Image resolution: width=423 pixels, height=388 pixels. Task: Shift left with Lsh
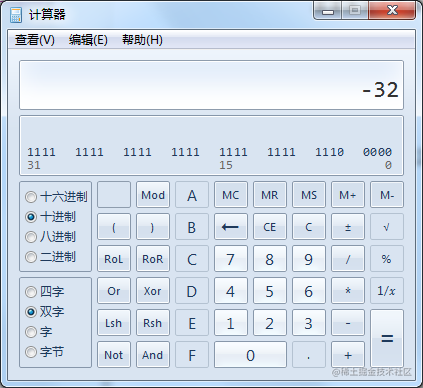click(x=114, y=323)
